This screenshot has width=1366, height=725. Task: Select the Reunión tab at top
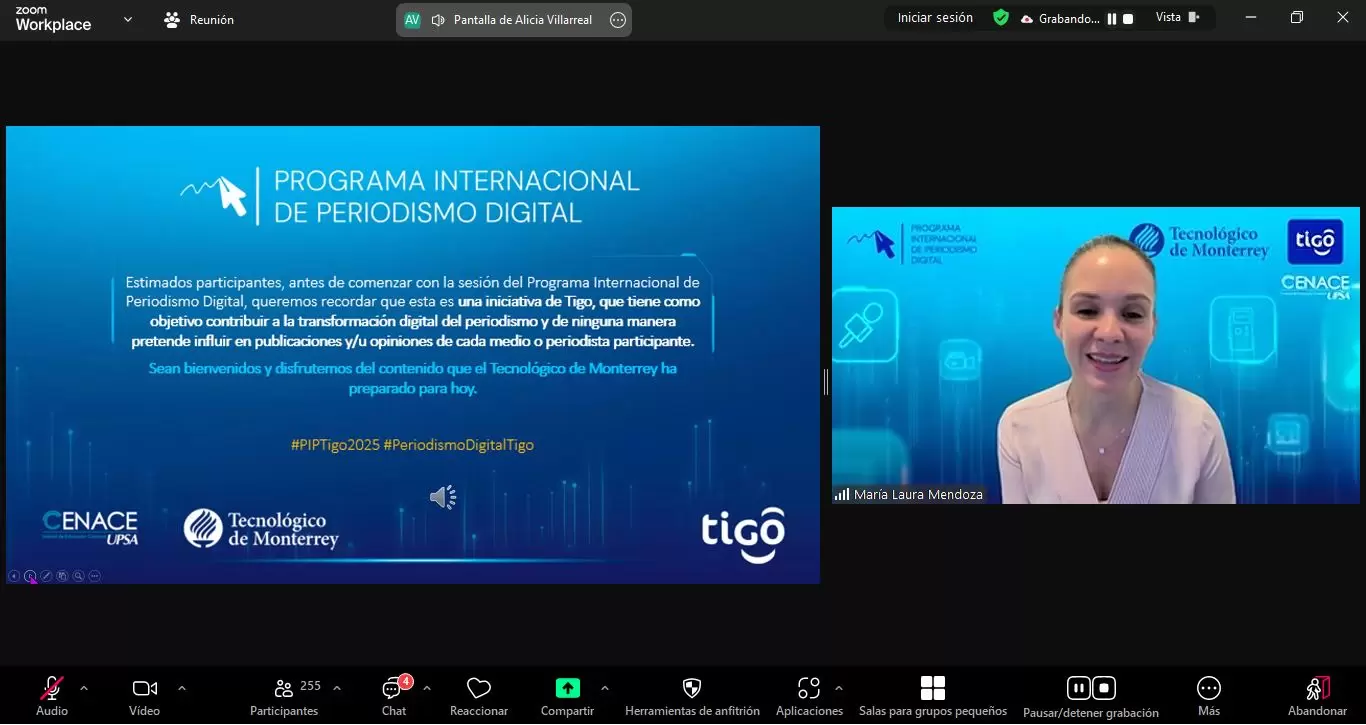pos(199,20)
